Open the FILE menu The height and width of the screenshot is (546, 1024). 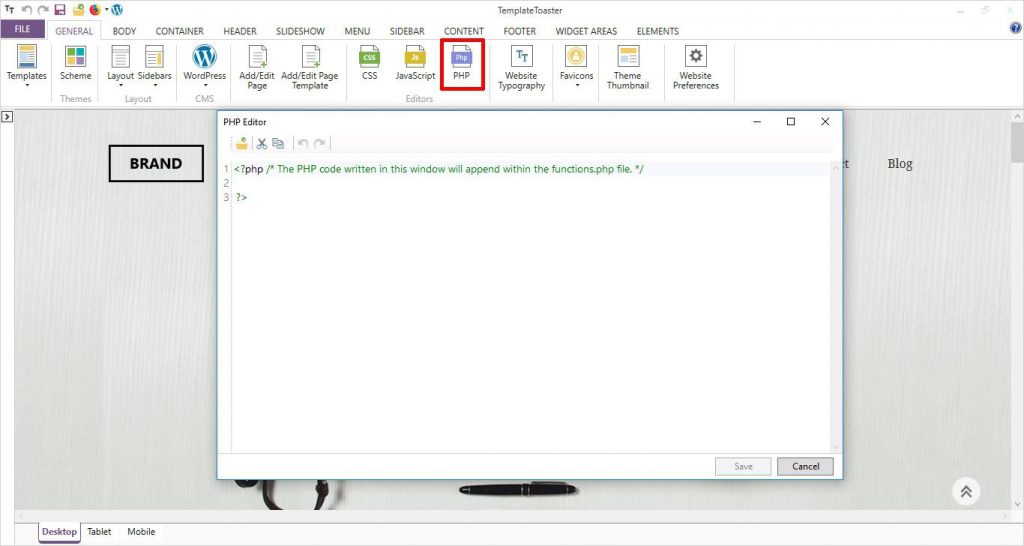tap(22, 29)
